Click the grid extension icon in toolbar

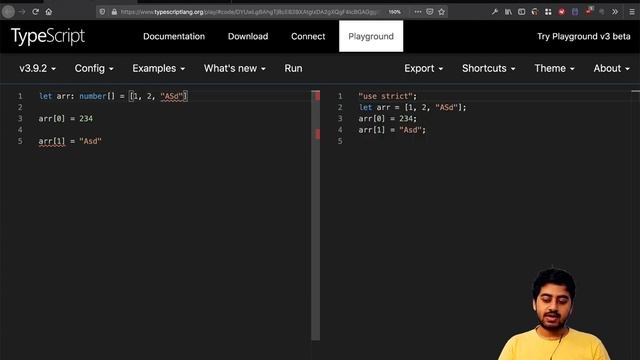pyautogui.click(x=548, y=12)
